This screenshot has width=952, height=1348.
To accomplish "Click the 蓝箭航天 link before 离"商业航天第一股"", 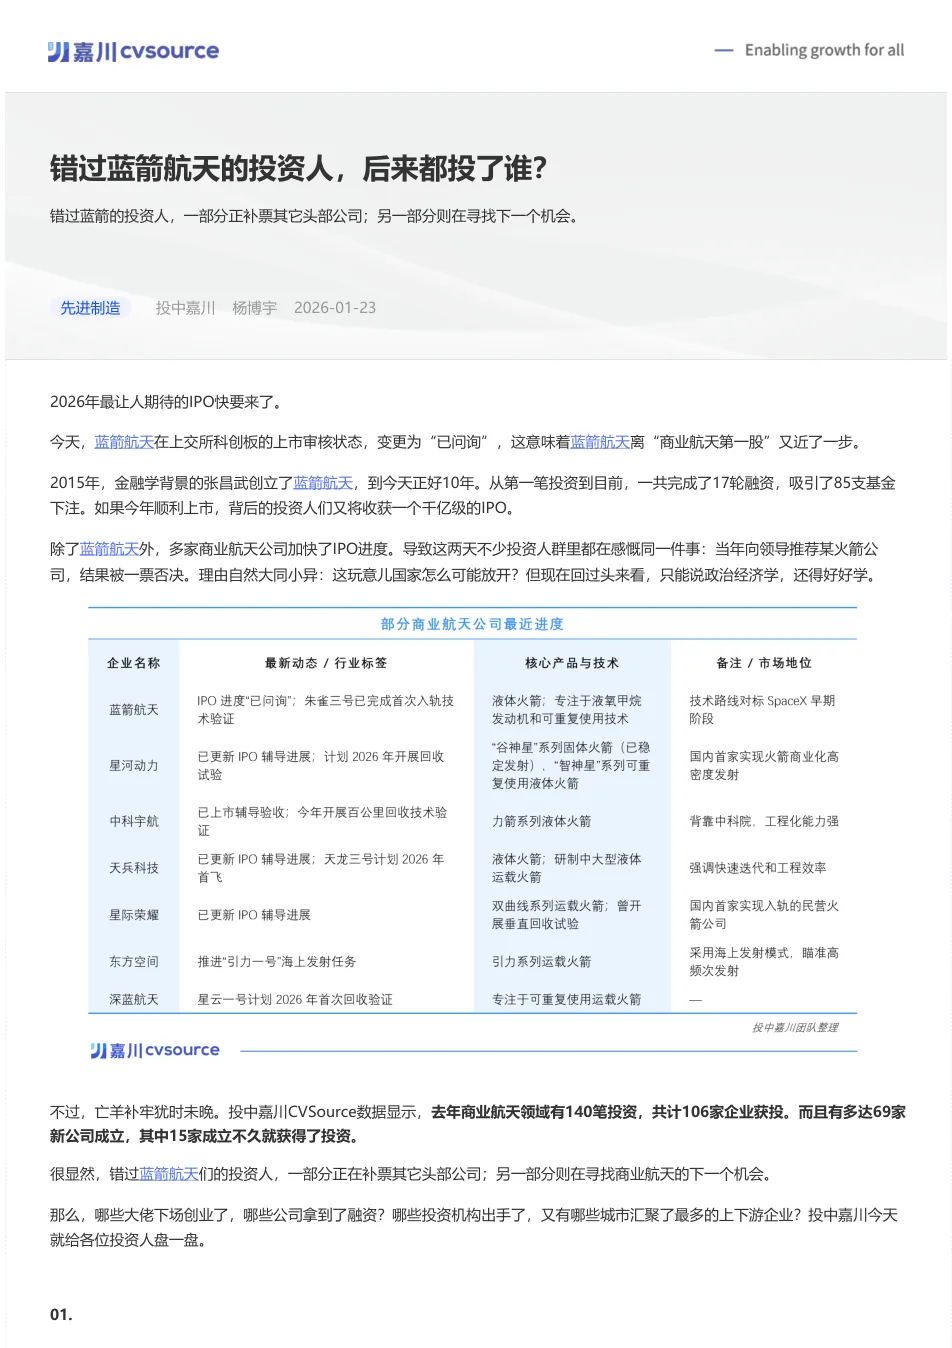I will [x=600, y=442].
